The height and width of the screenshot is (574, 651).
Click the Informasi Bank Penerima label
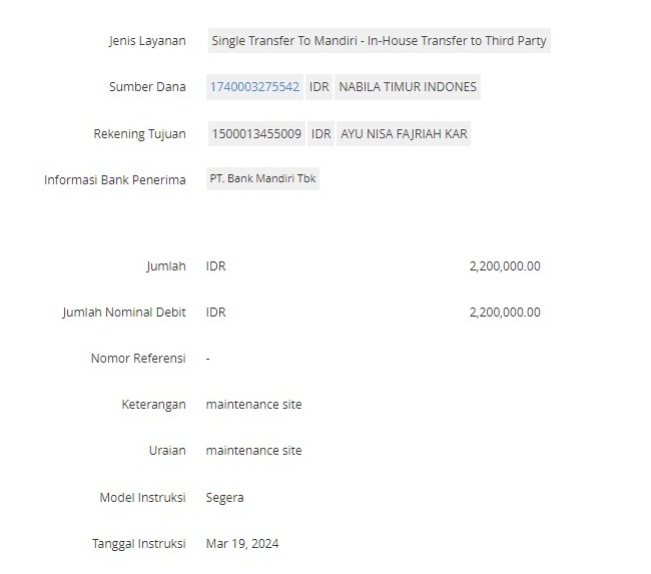[x=115, y=180]
